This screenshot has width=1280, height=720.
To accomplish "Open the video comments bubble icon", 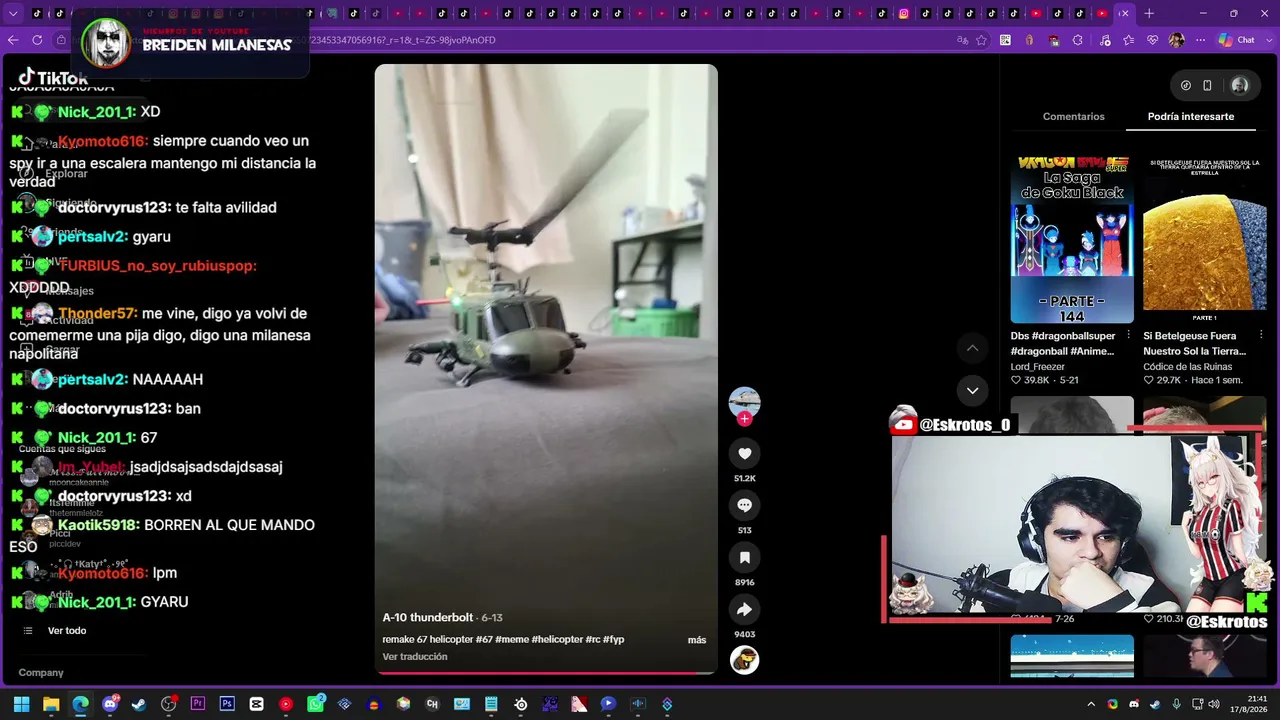I will [x=744, y=506].
